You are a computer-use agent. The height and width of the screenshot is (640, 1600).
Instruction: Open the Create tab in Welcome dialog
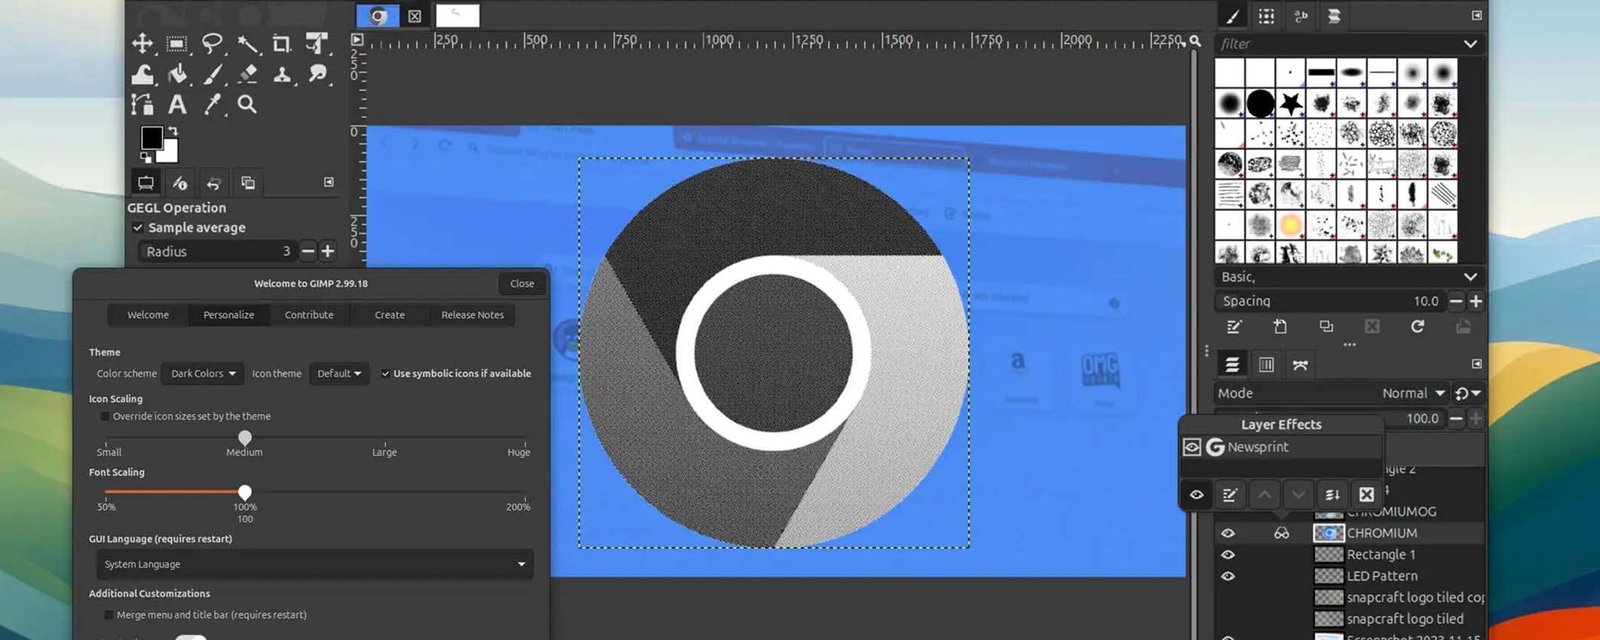click(x=389, y=315)
